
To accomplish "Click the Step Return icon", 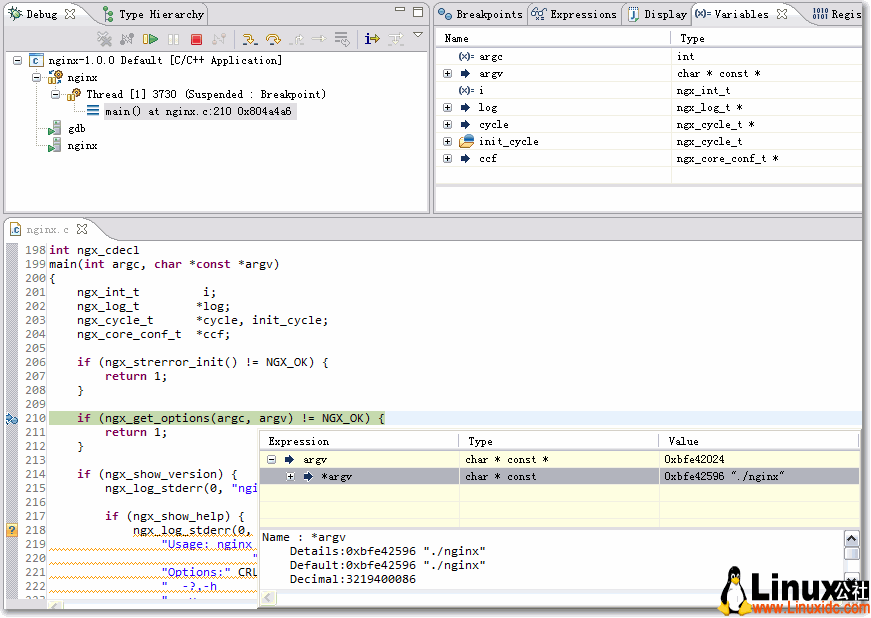I will point(296,39).
